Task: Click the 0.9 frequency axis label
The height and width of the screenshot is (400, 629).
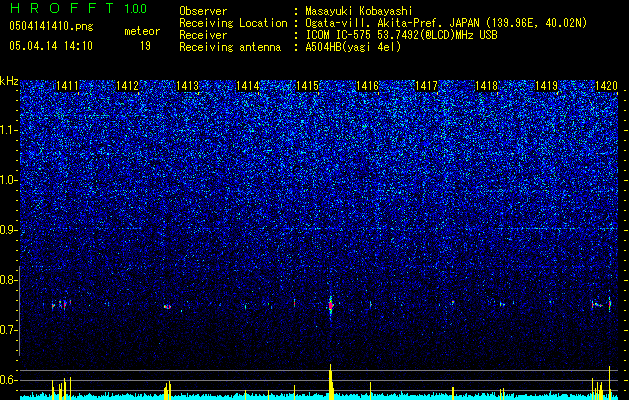Action: (8, 230)
